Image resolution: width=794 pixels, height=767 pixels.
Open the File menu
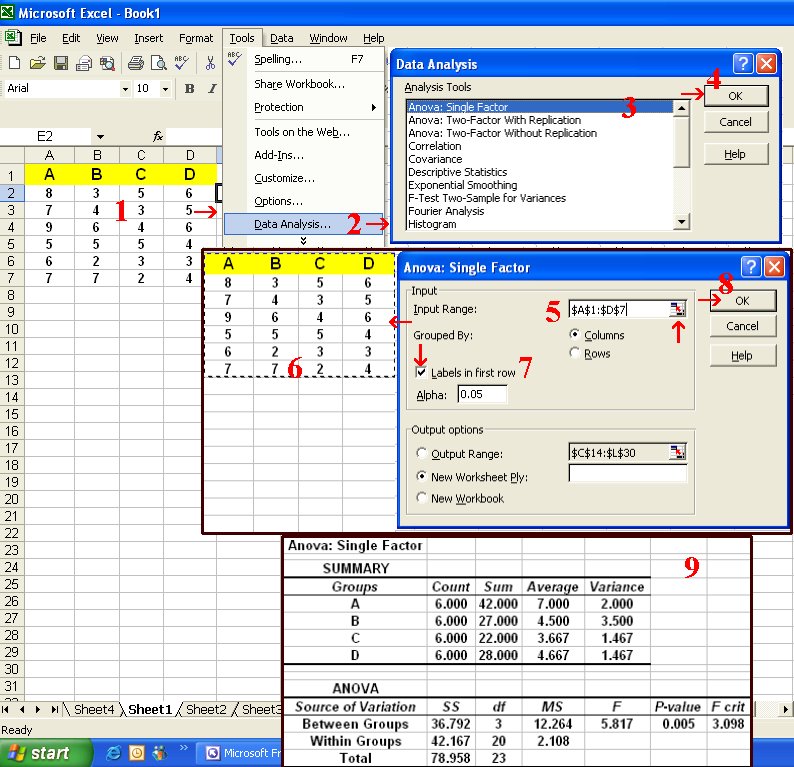tap(38, 38)
